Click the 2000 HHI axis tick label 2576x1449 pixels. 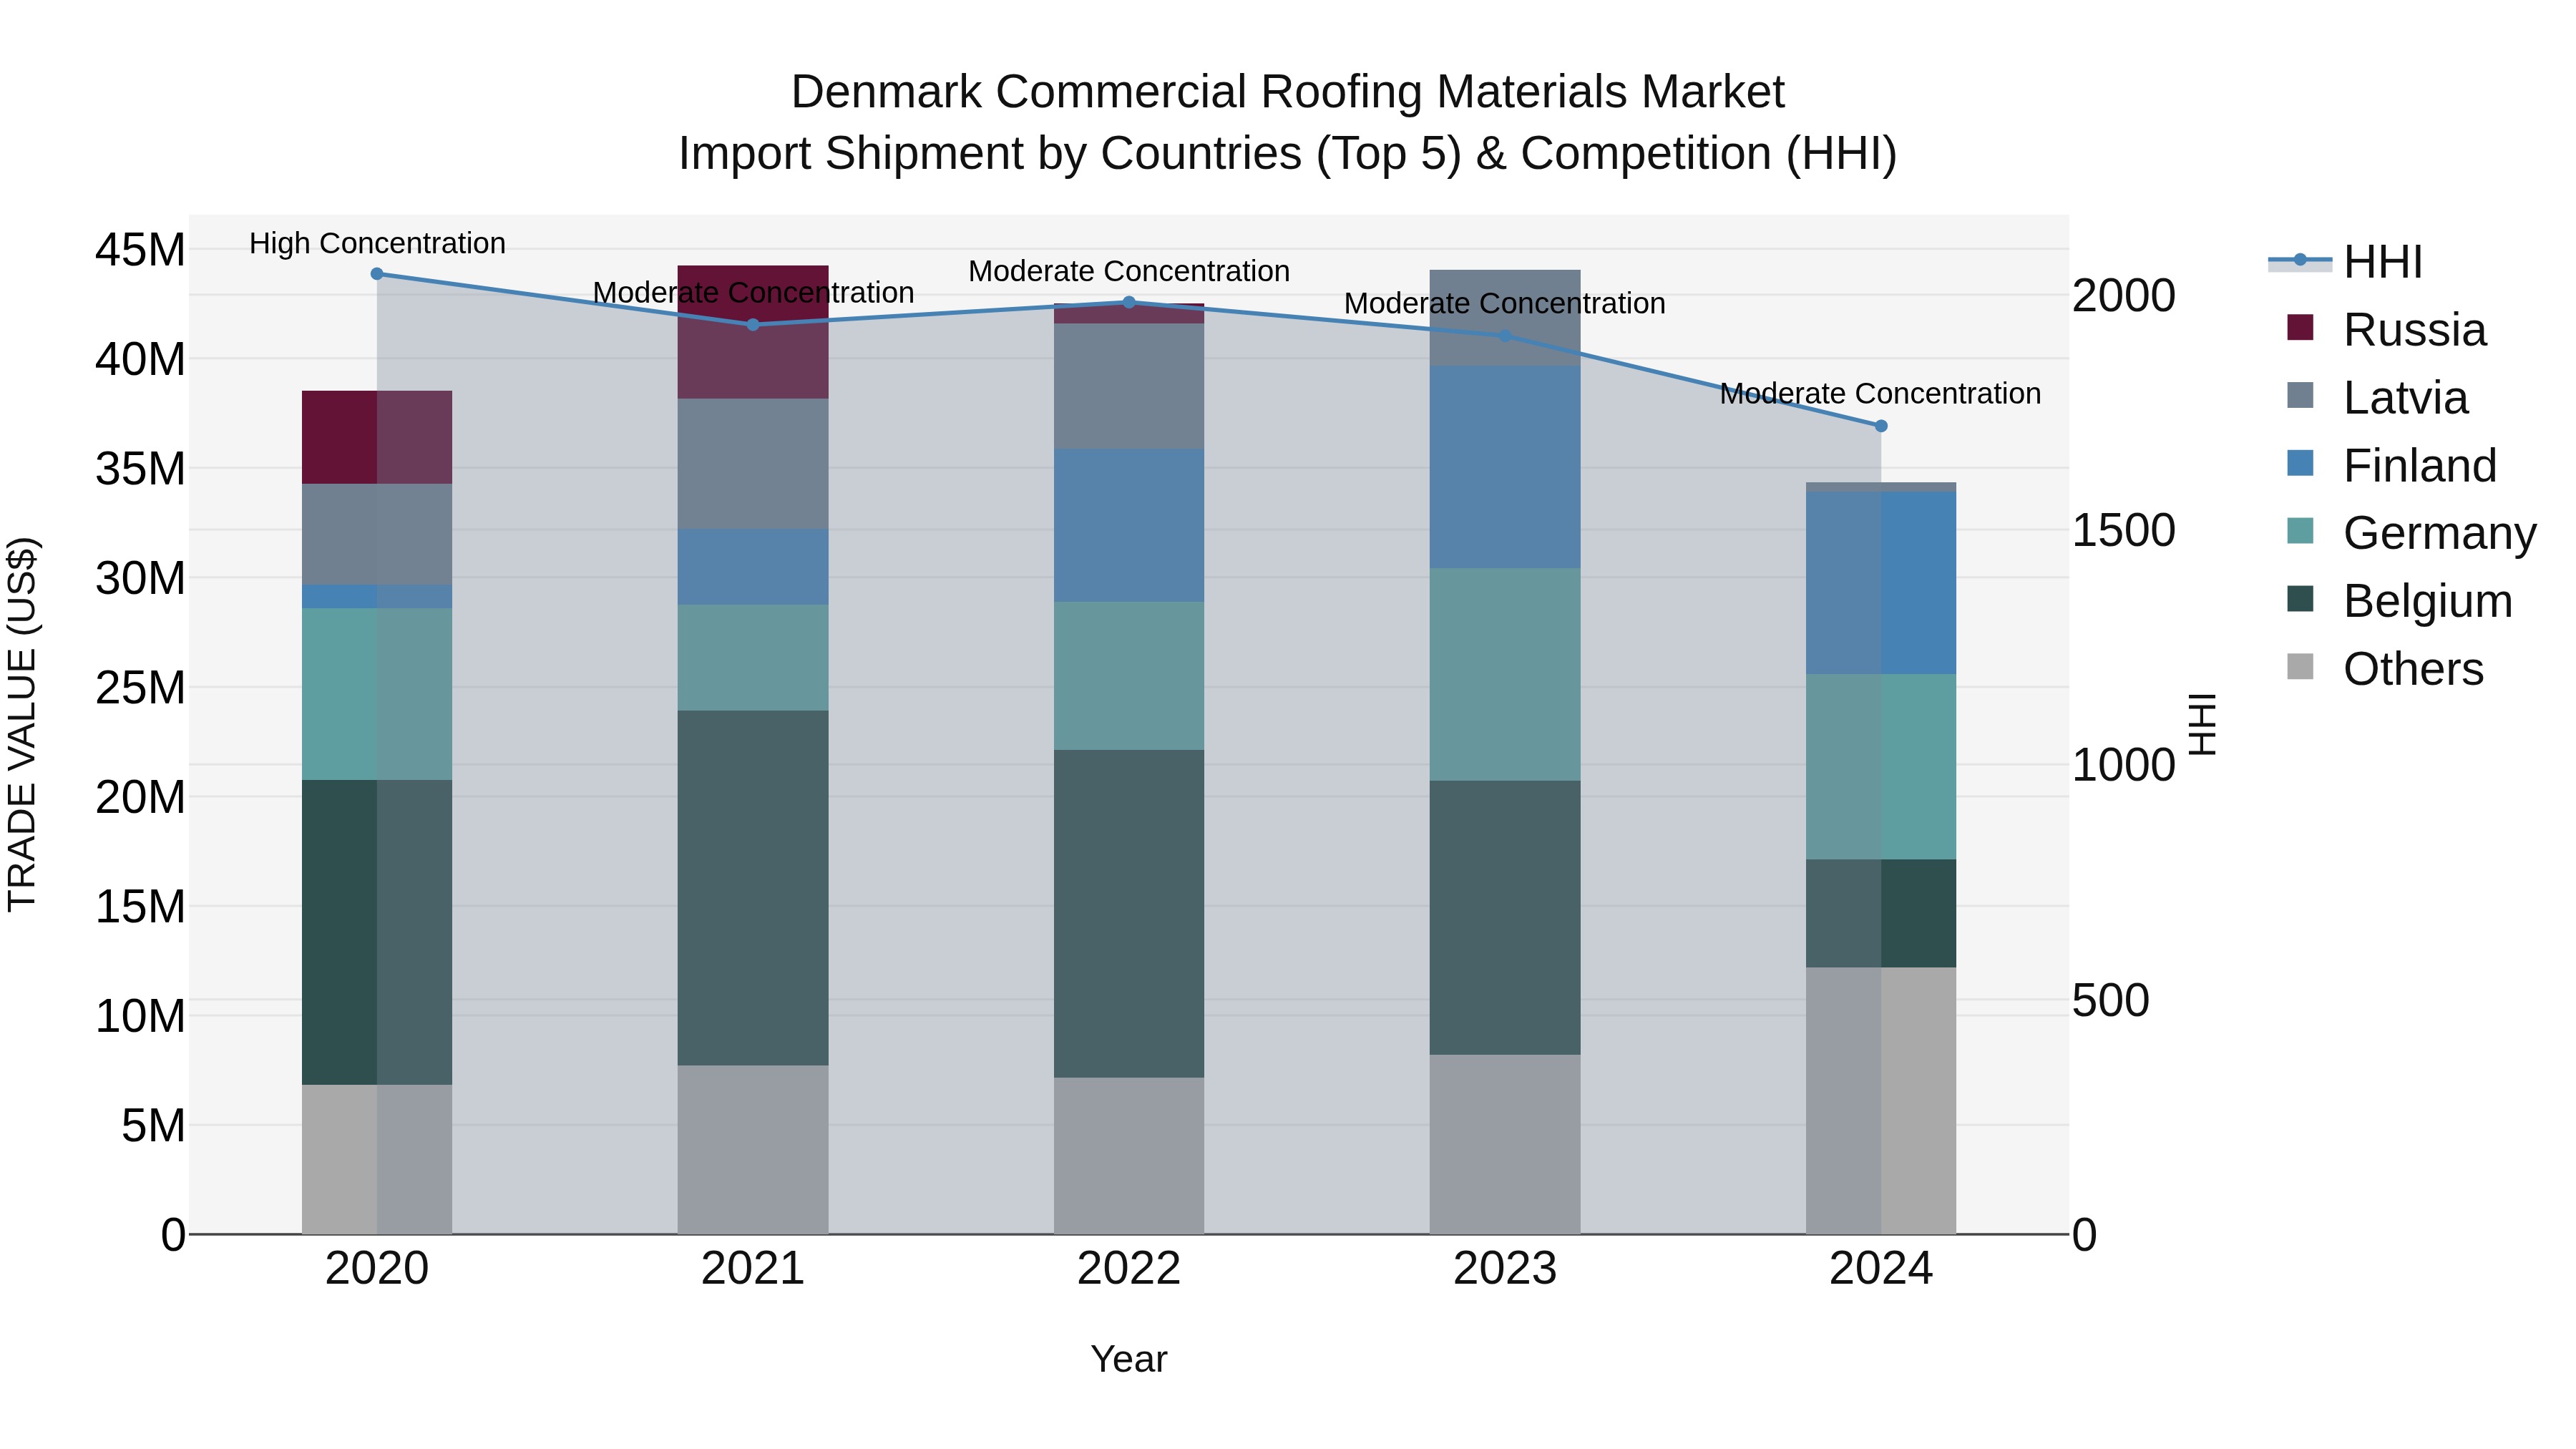(x=2124, y=296)
